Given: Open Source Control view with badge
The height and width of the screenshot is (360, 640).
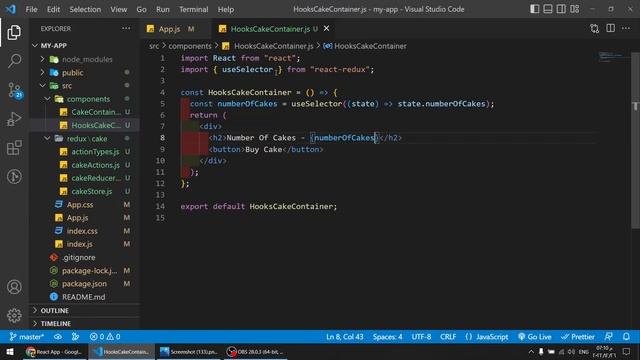Looking at the screenshot, I should point(15,90).
